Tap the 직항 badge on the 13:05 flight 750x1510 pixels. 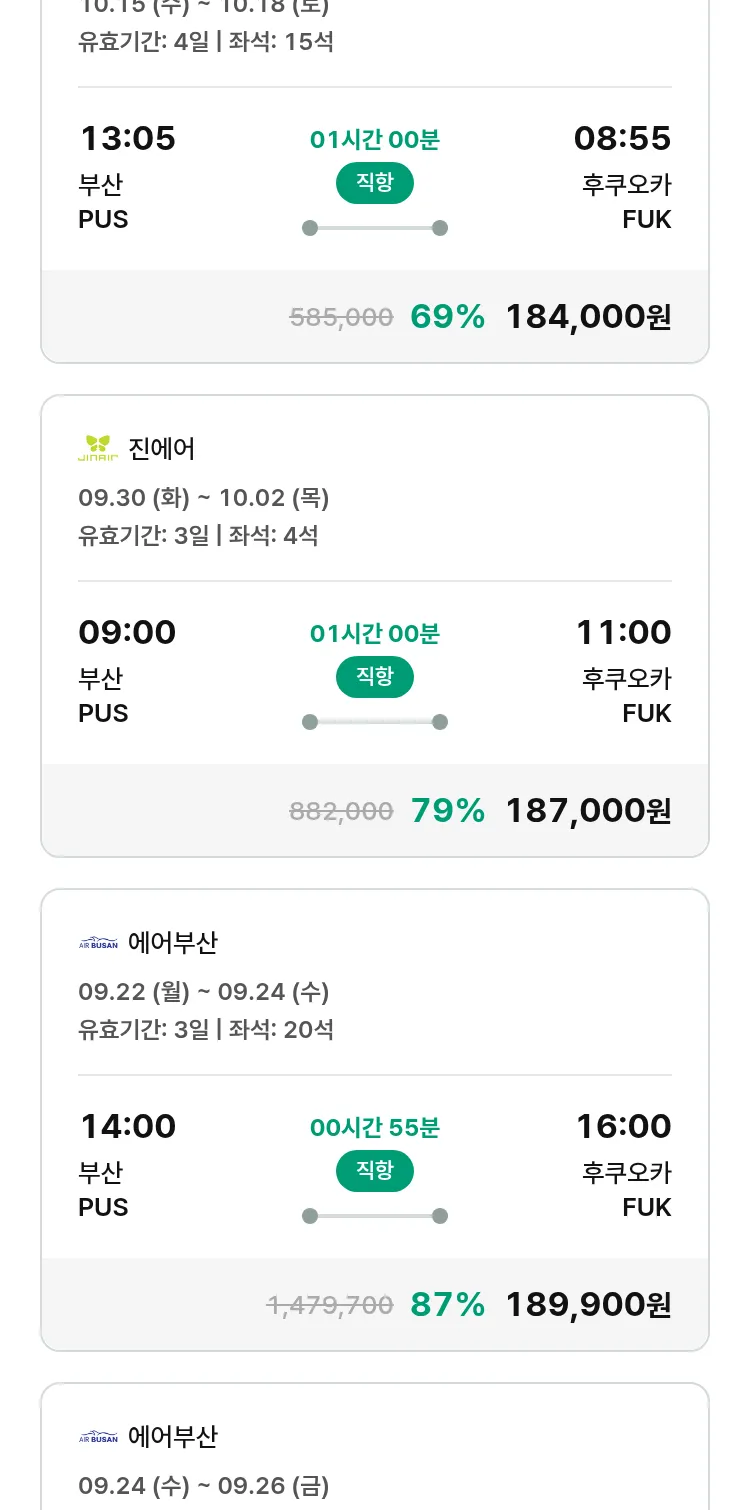pyautogui.click(x=375, y=183)
